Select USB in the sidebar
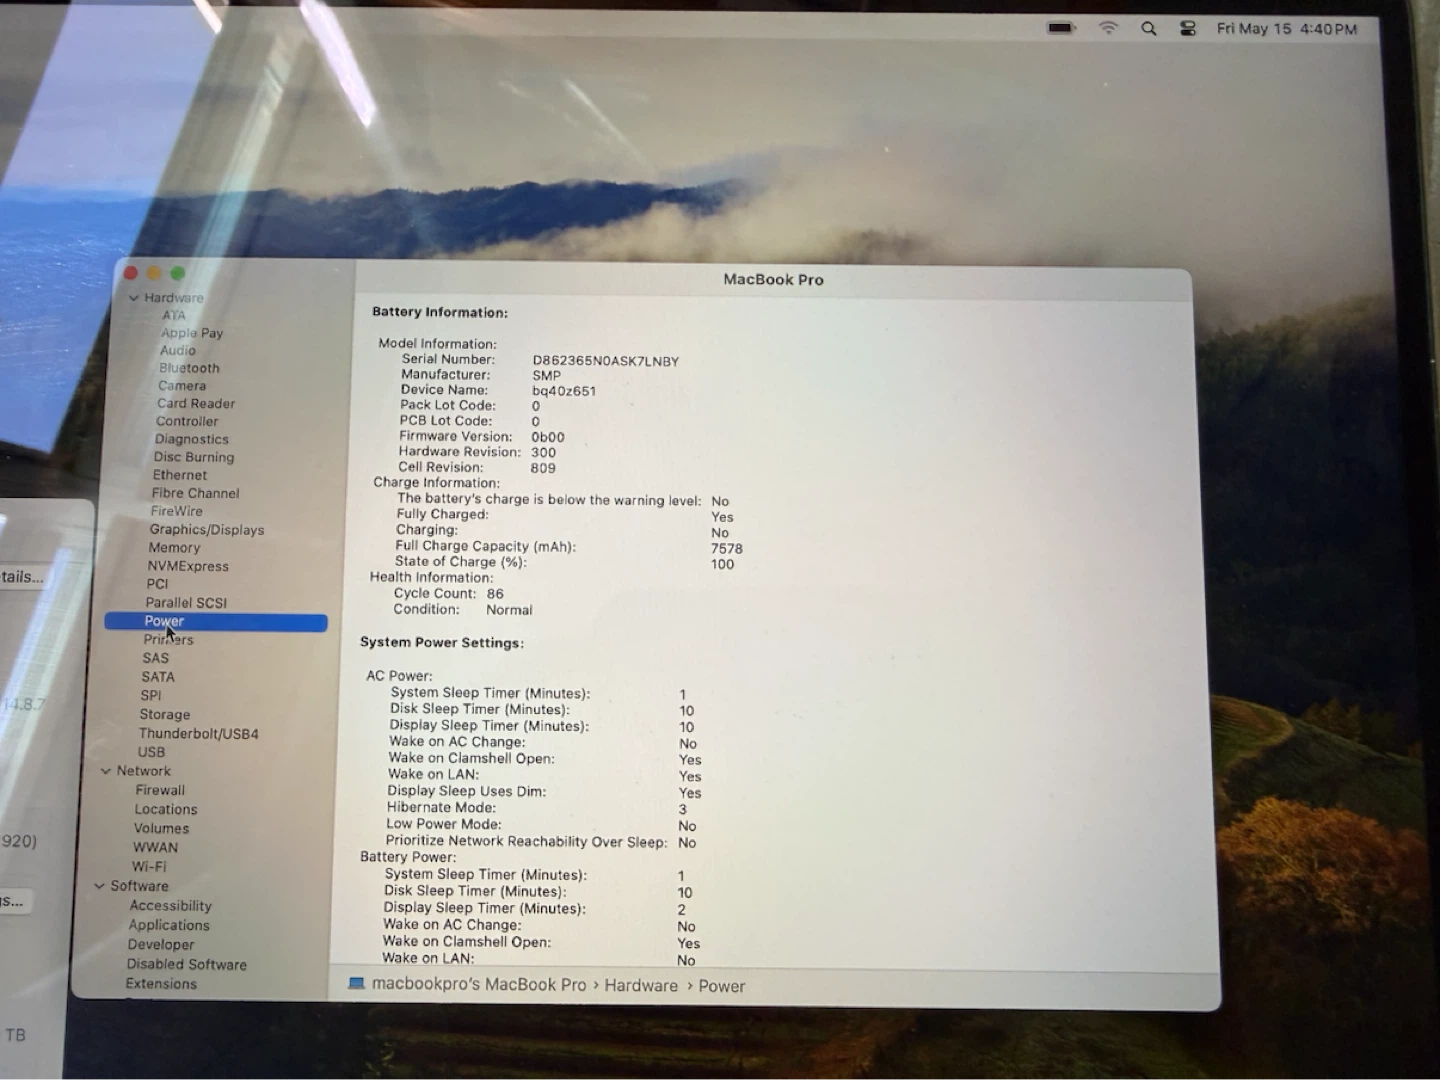The width and height of the screenshot is (1440, 1080). coord(151,752)
